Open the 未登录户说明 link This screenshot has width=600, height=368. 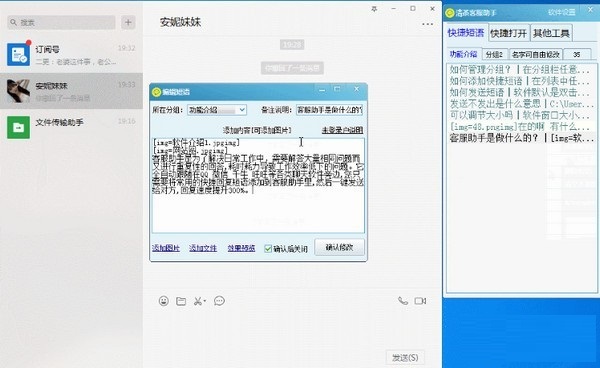coord(342,130)
